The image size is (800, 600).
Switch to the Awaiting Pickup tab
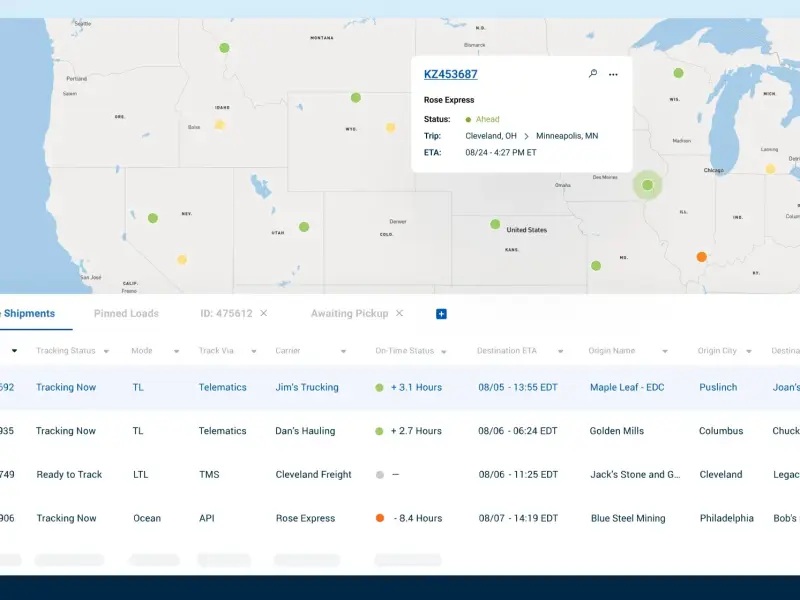coord(349,313)
